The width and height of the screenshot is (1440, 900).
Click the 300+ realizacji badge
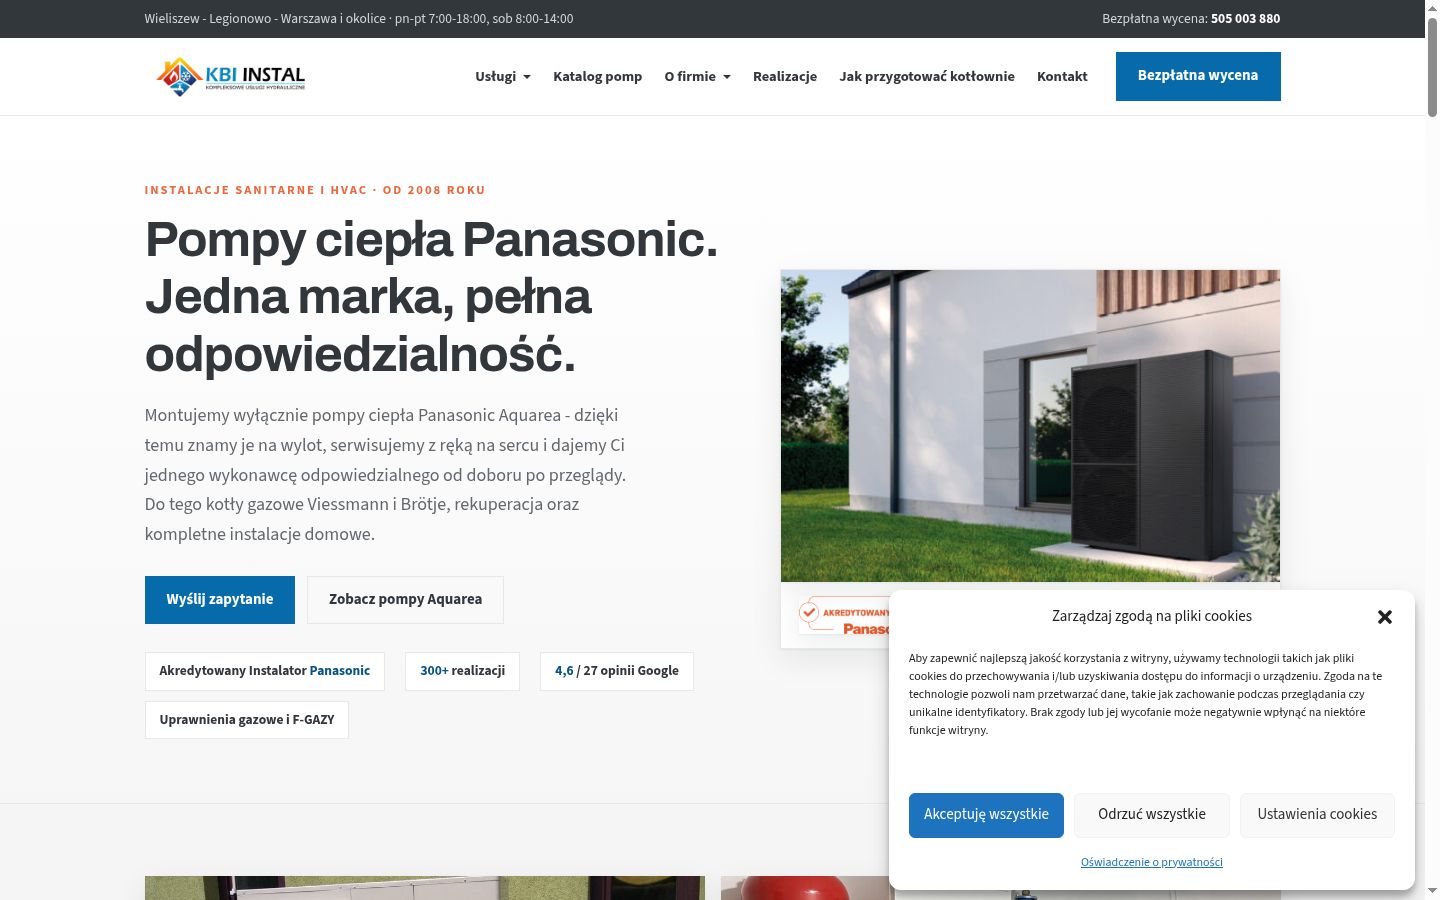[x=462, y=671]
